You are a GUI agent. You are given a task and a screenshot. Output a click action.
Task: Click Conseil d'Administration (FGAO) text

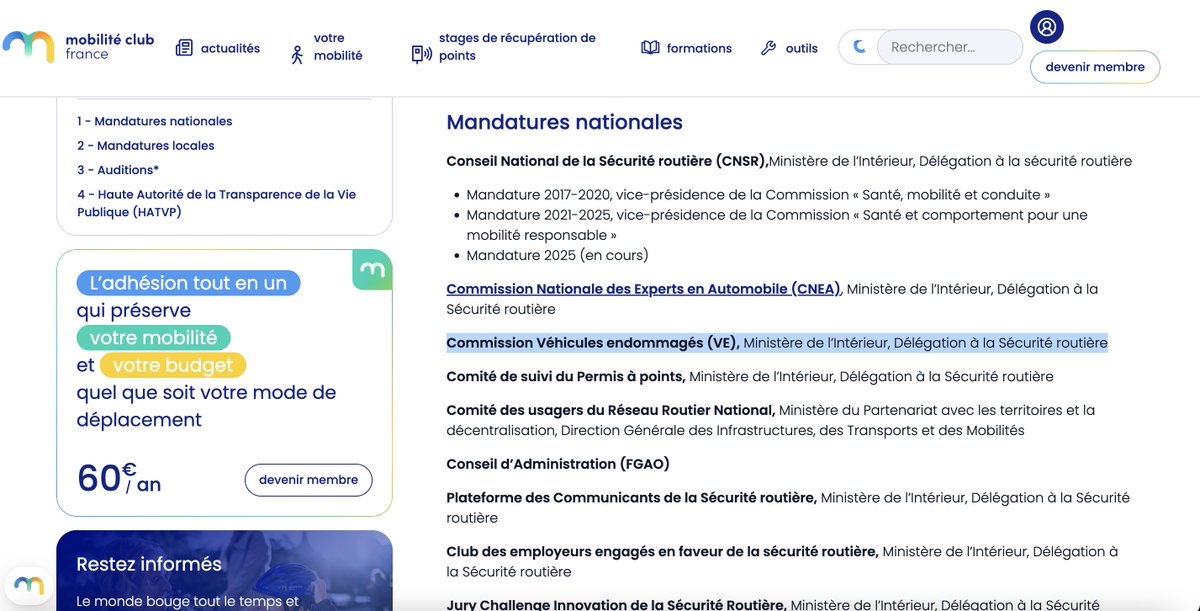pyautogui.click(x=558, y=464)
